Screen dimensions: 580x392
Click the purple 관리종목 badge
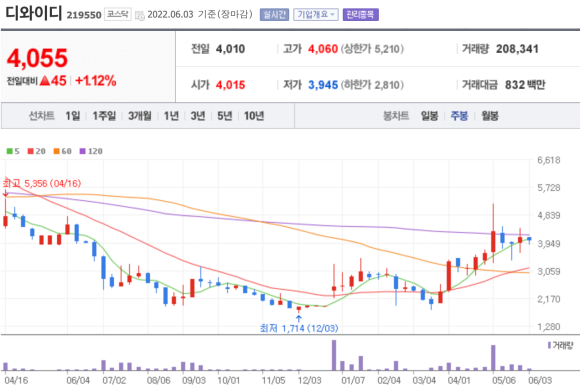(x=360, y=15)
